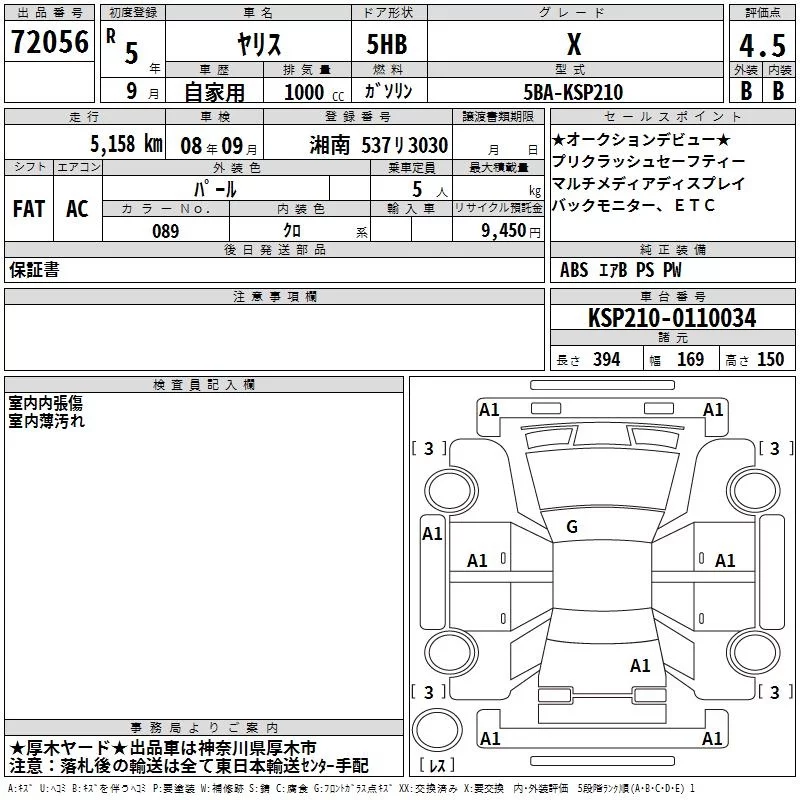Select the バックモニター、ETC line
Viewport: 800px width, 800px height.
634,205
